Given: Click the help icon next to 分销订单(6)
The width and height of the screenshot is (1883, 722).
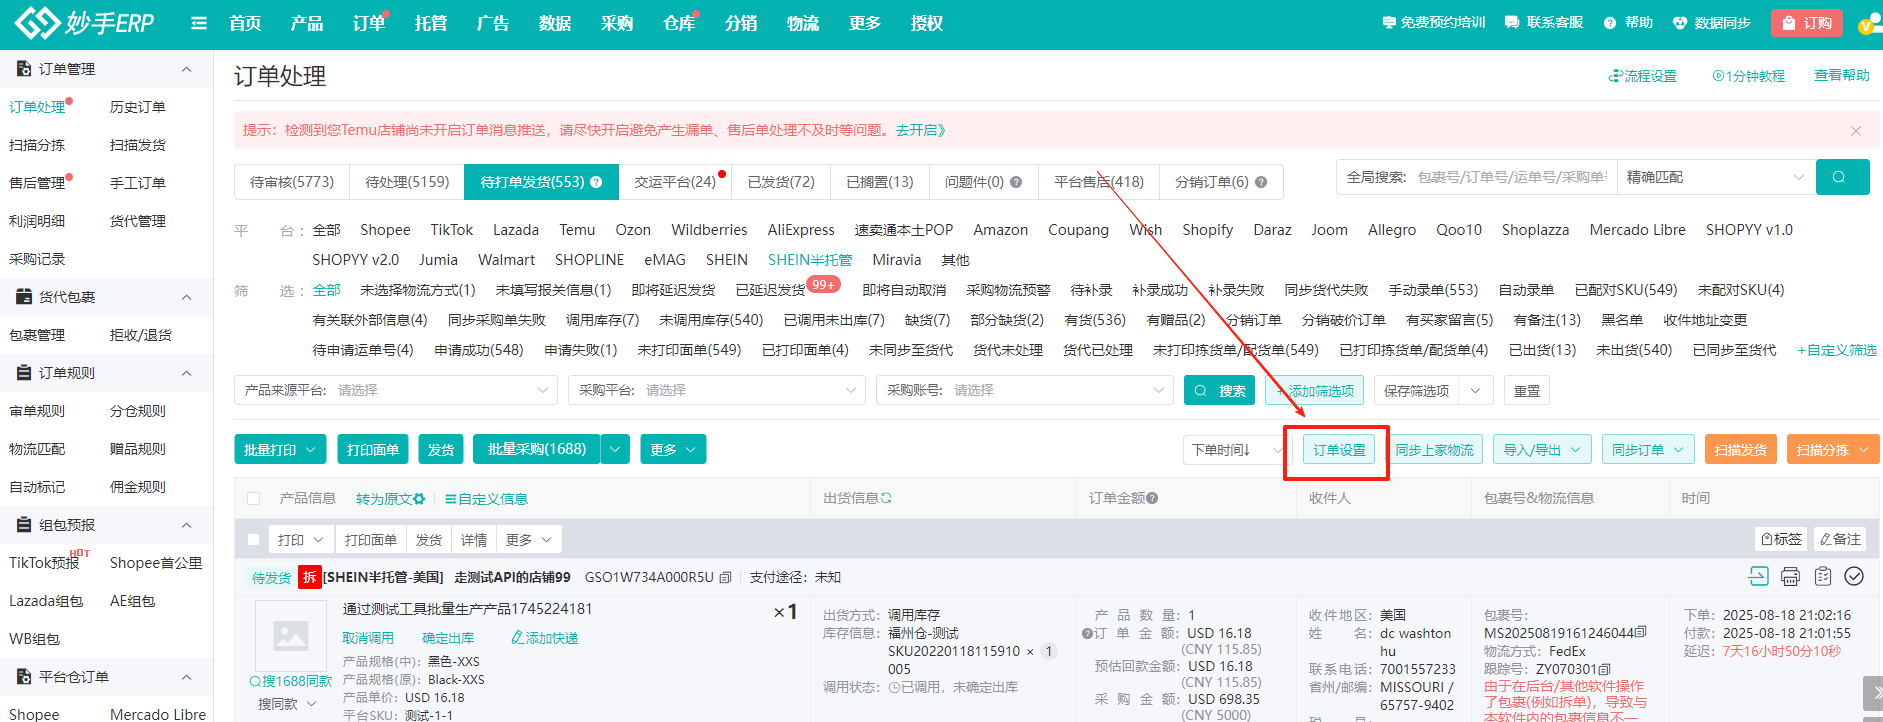Looking at the screenshot, I should tap(1261, 182).
